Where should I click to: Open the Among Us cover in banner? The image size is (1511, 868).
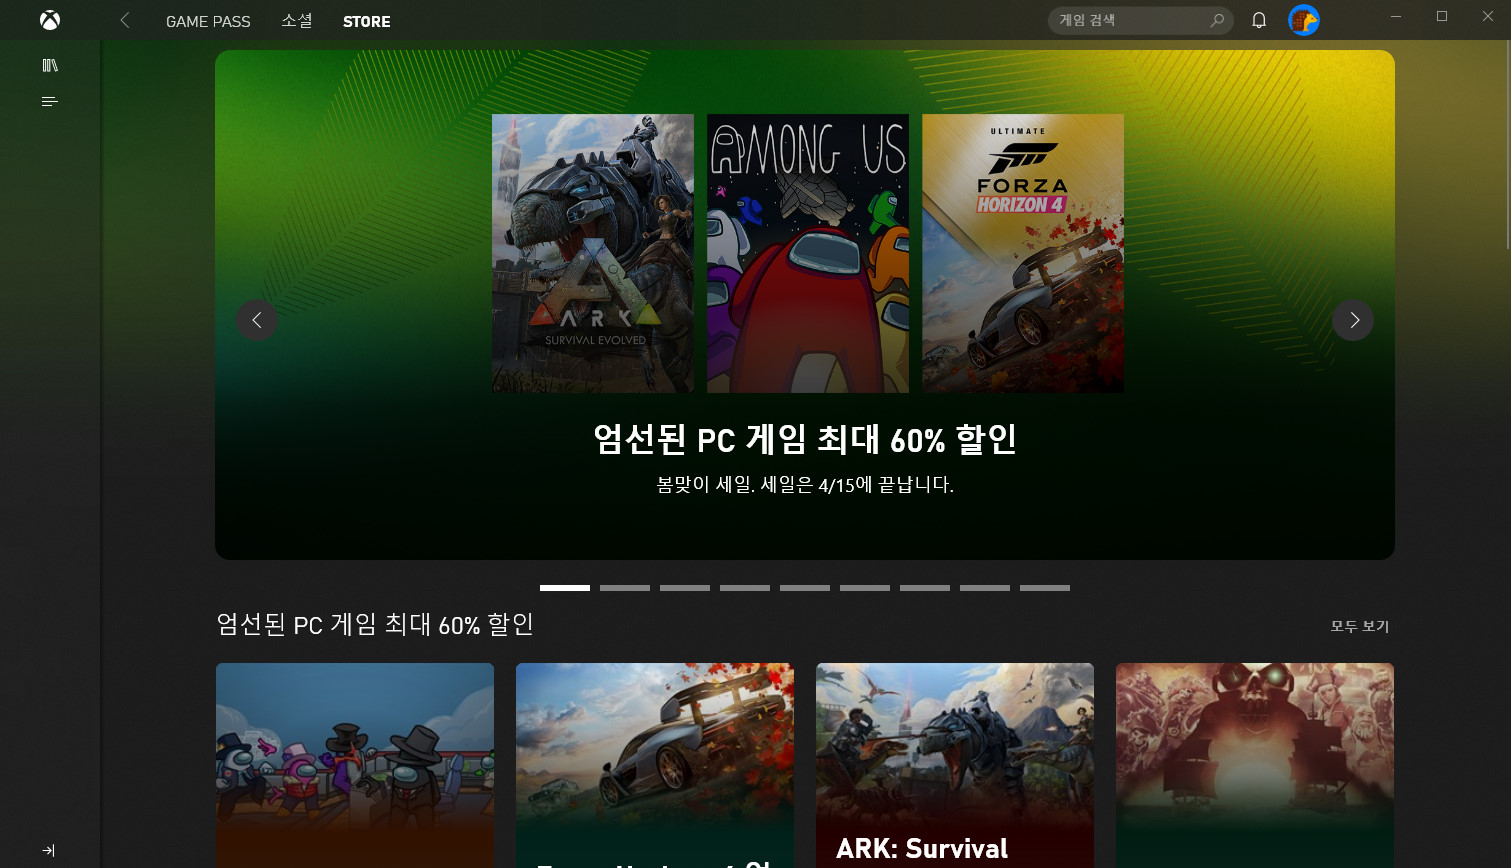pyautogui.click(x=808, y=253)
